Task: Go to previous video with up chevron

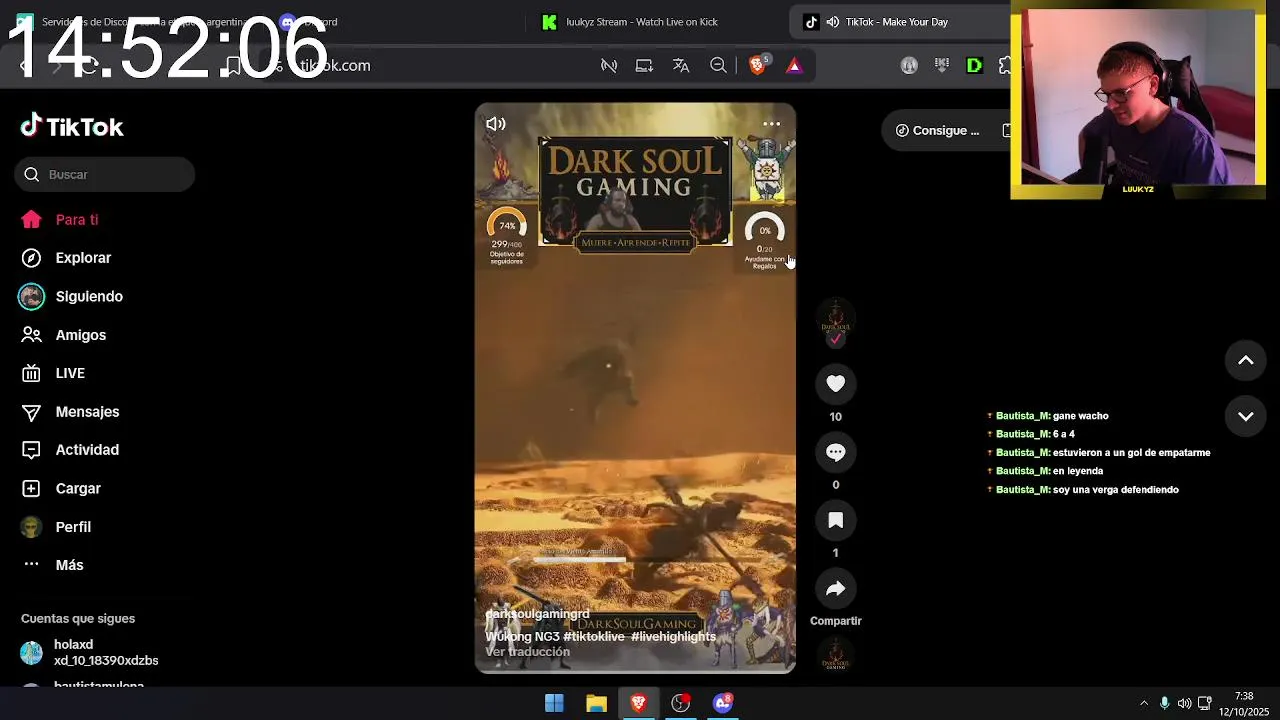Action: click(1246, 360)
